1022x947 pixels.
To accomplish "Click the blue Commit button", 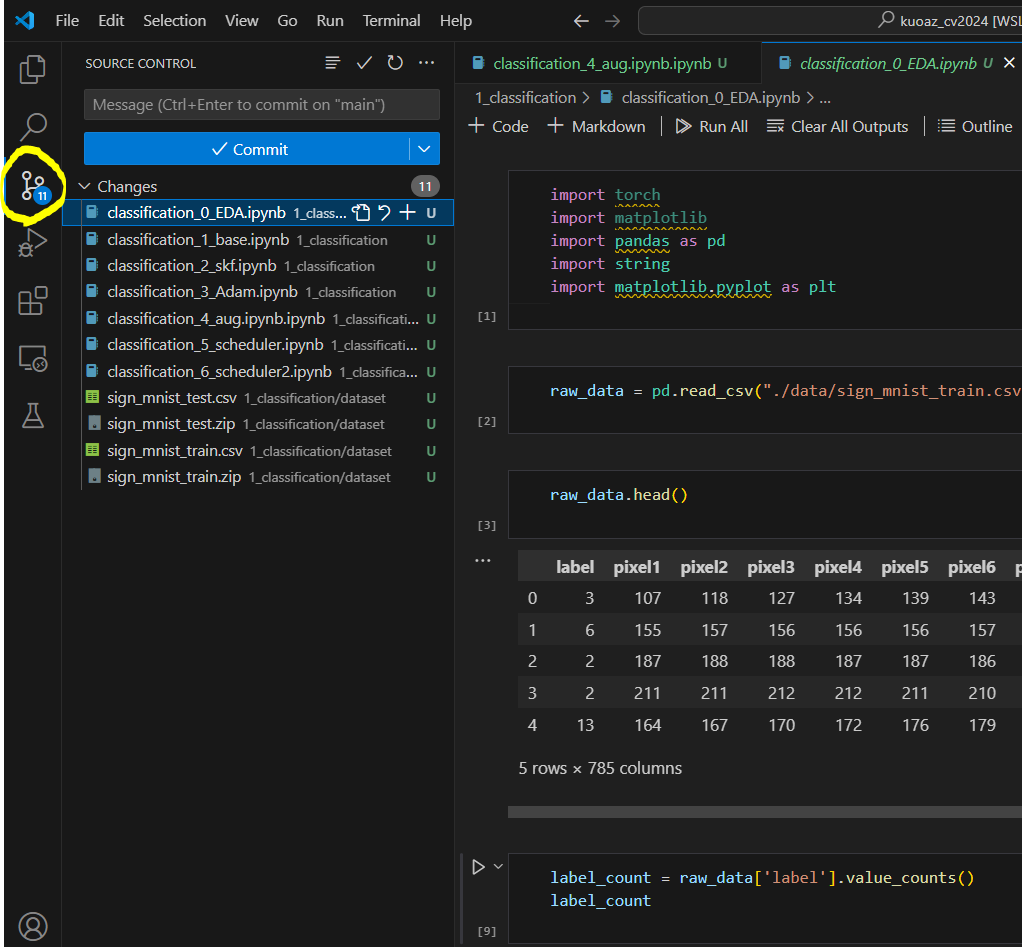I will (248, 149).
